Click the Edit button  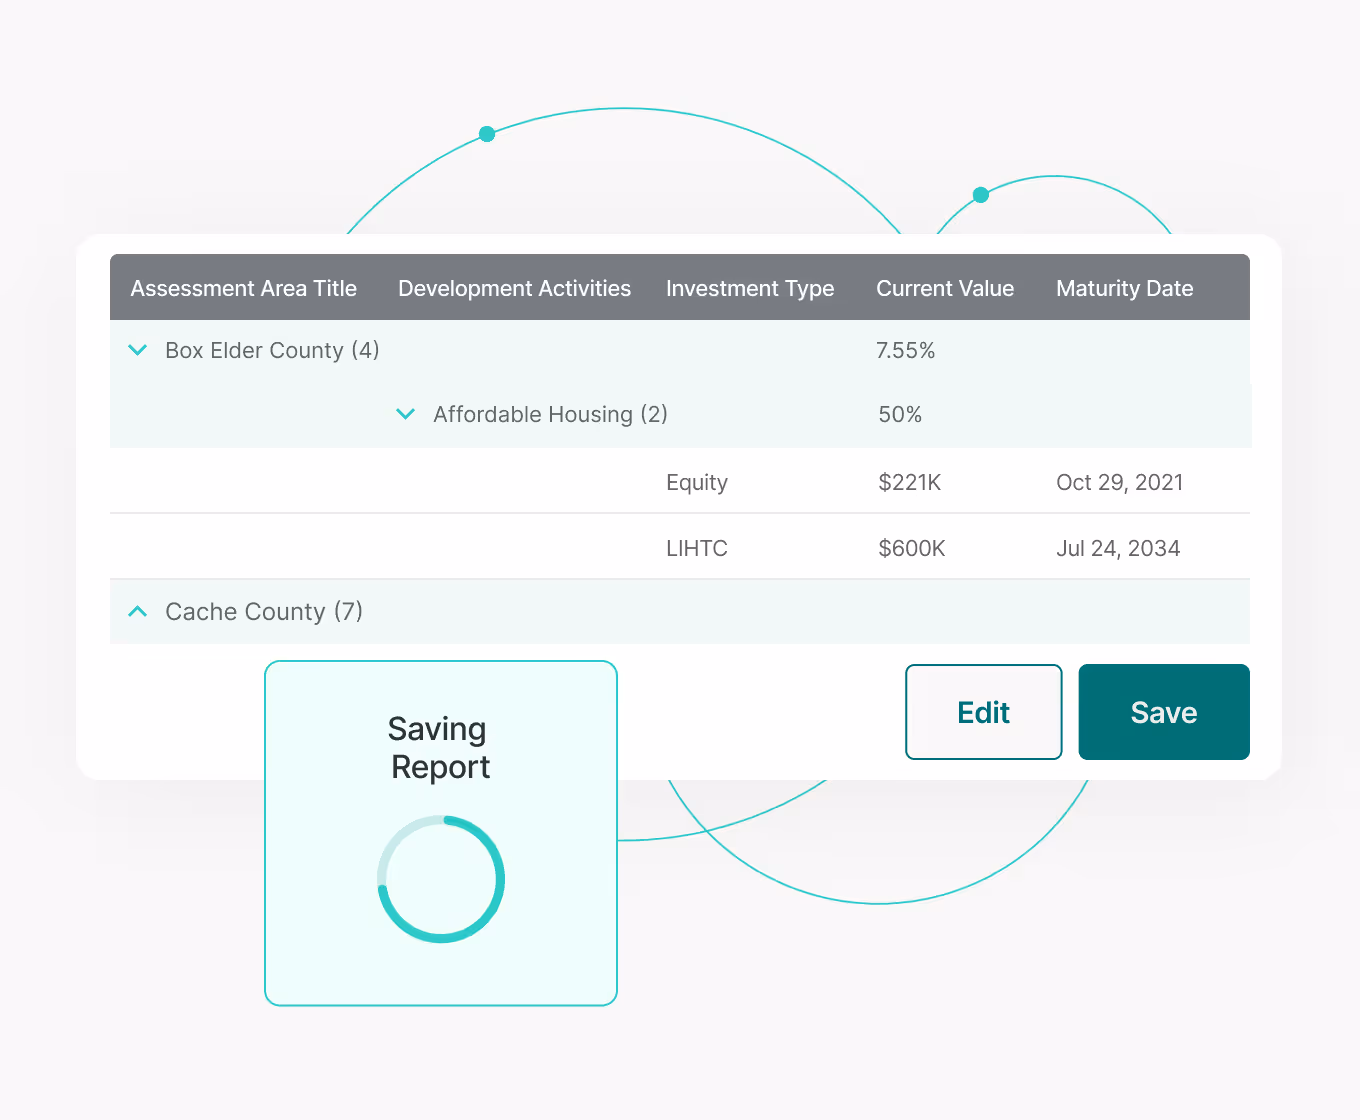(984, 712)
